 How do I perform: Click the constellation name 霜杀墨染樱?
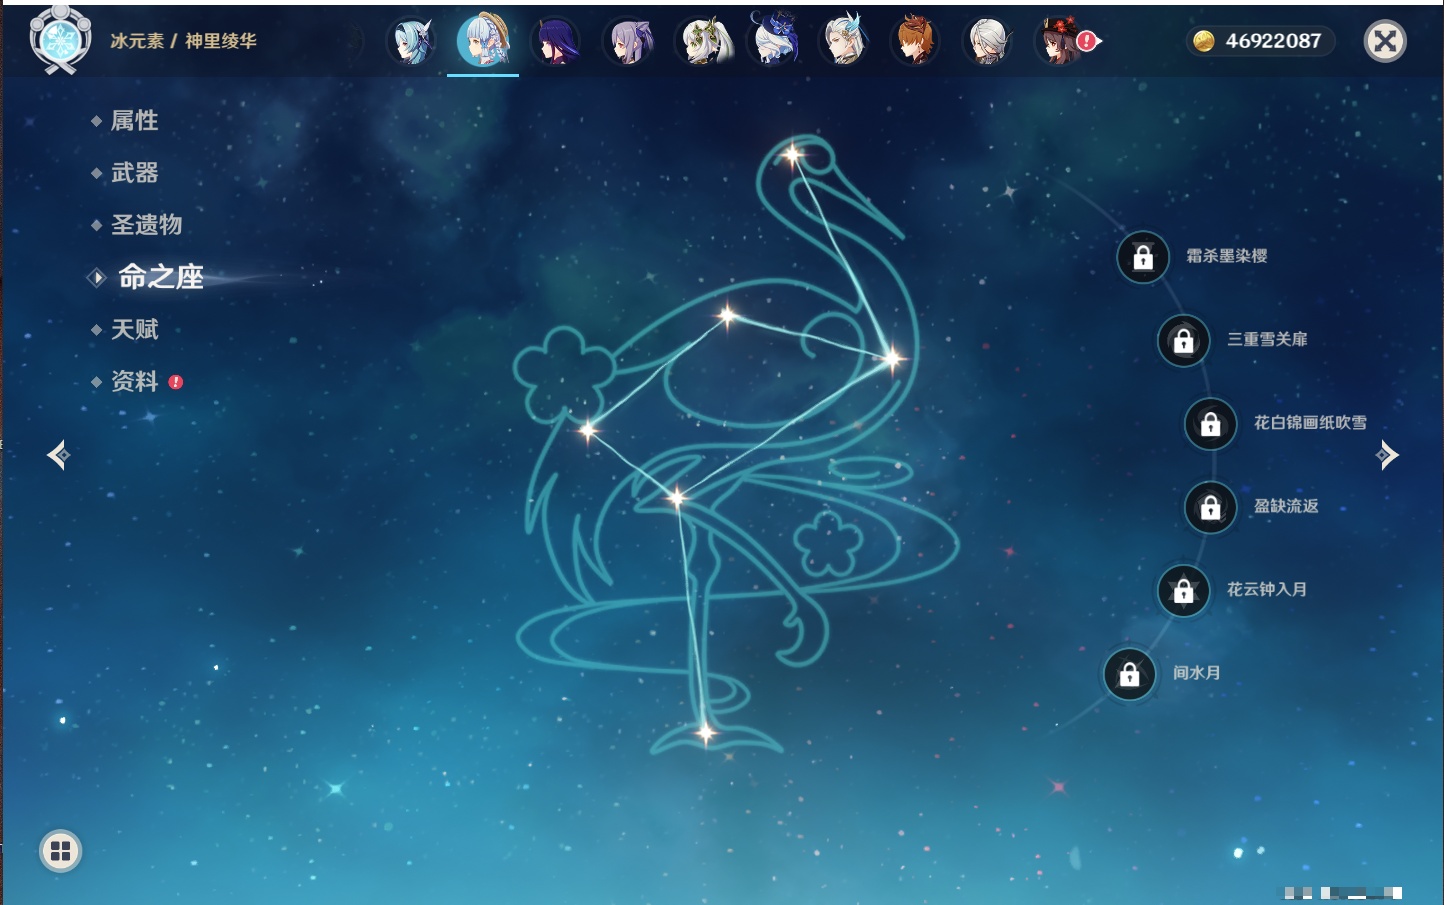pos(1227,256)
